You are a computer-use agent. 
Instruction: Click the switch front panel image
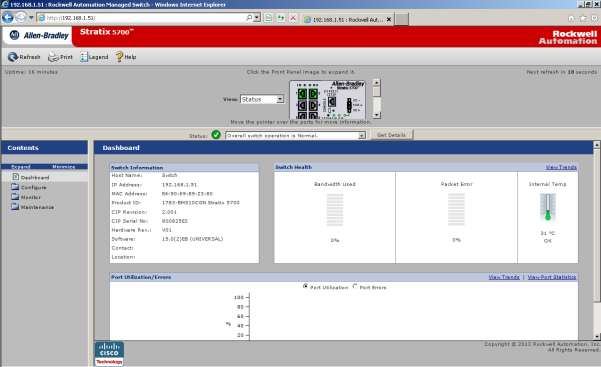coord(328,100)
